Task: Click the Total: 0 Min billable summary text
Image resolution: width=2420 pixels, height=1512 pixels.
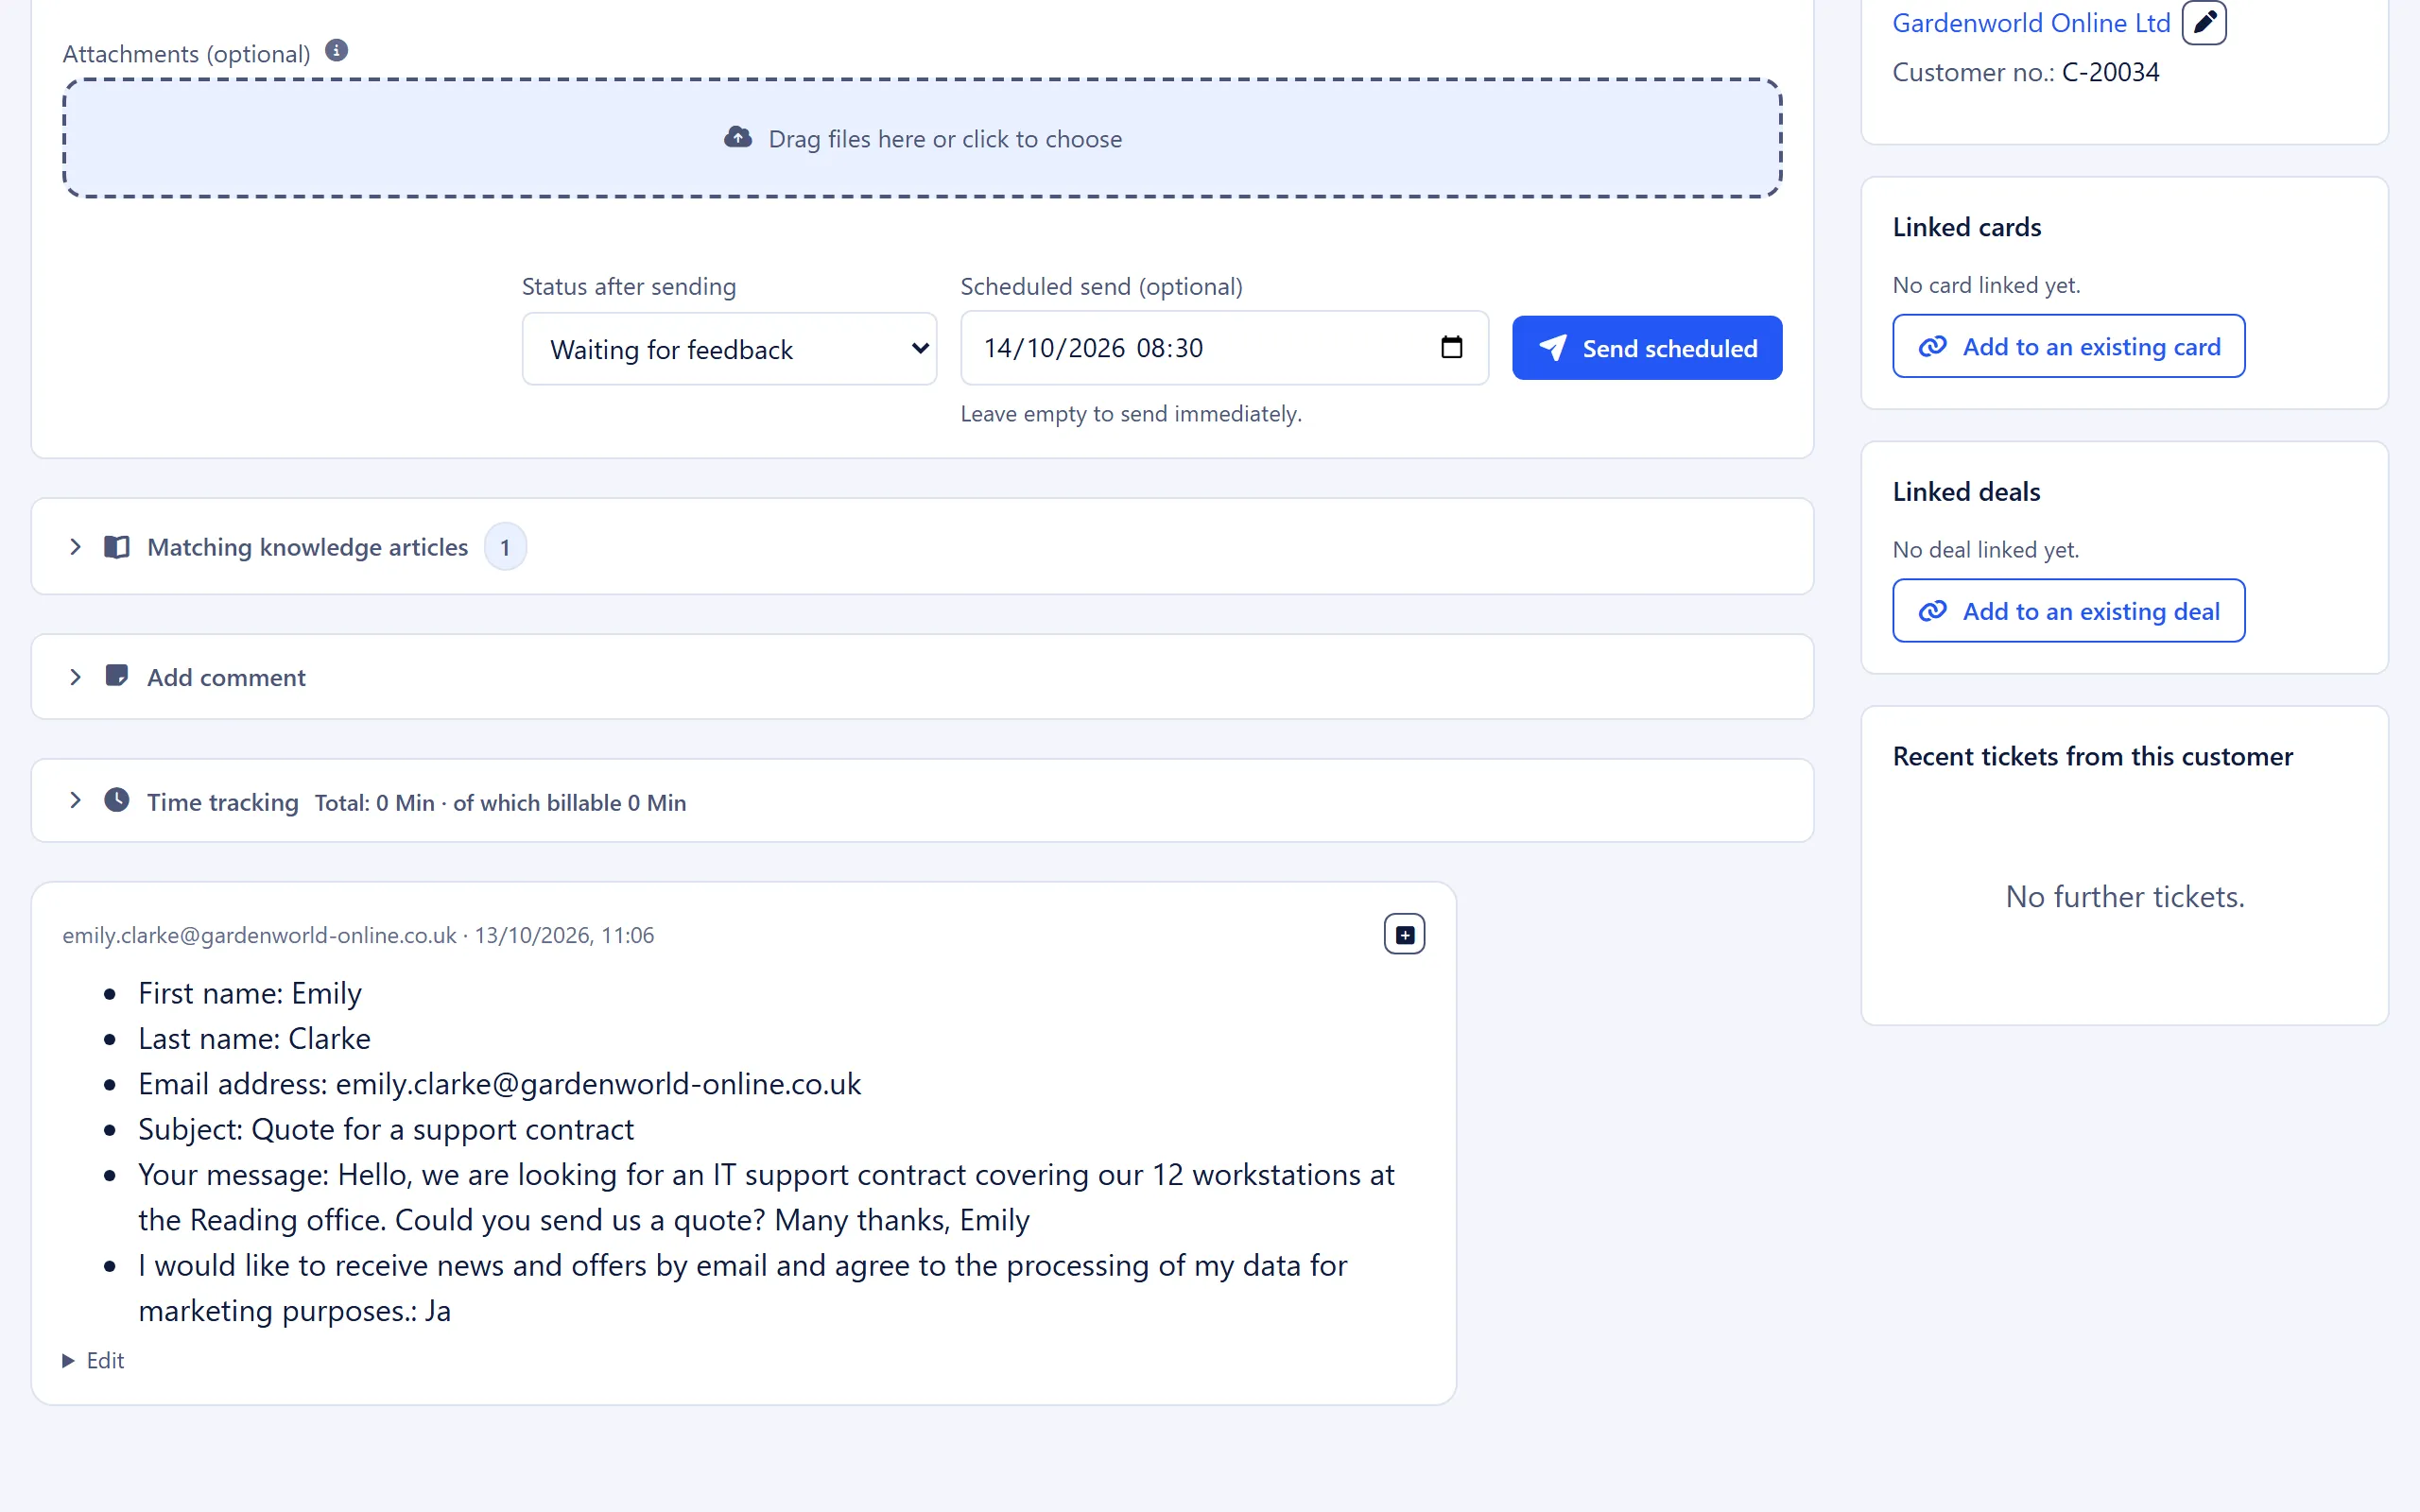Action: point(500,803)
